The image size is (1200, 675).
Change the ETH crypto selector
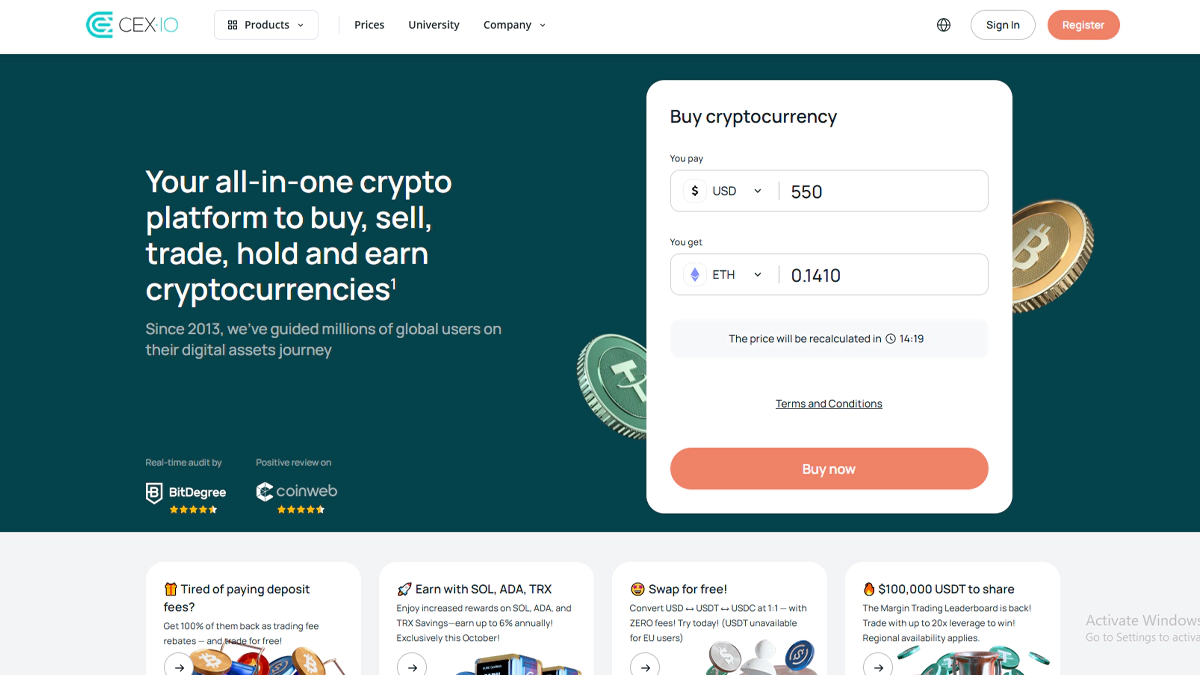724,275
